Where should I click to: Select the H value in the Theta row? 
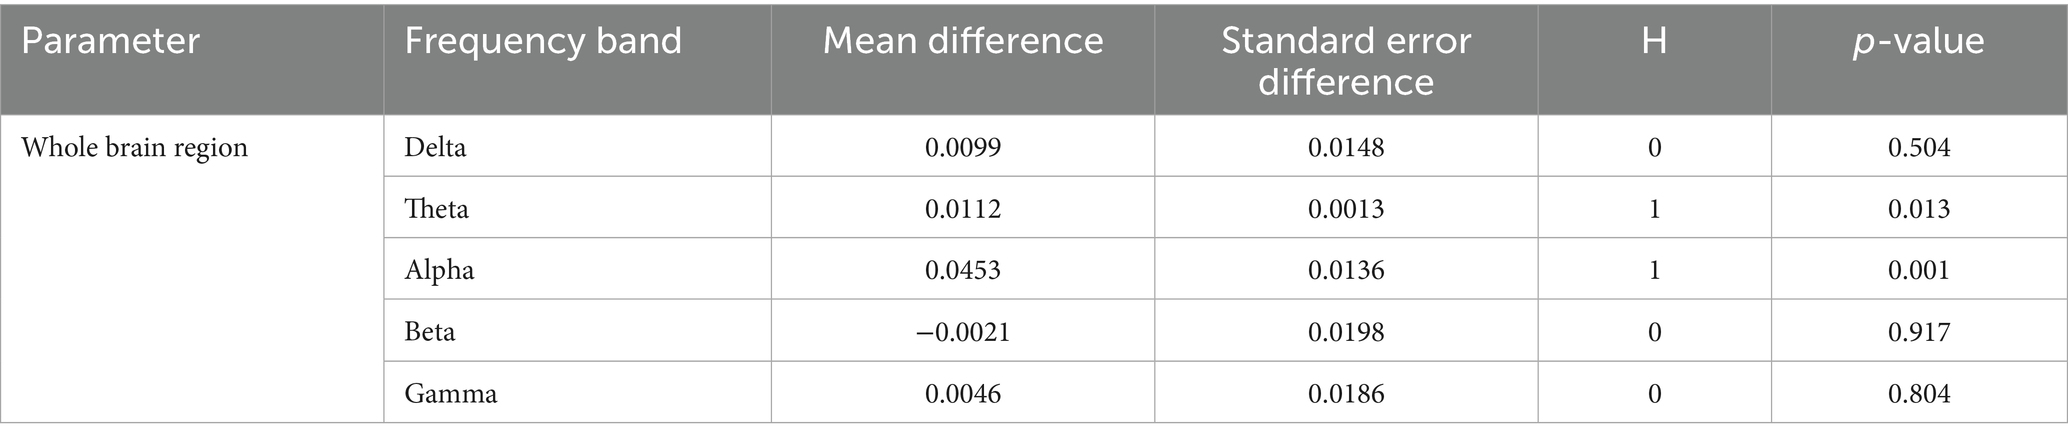coord(1654,209)
